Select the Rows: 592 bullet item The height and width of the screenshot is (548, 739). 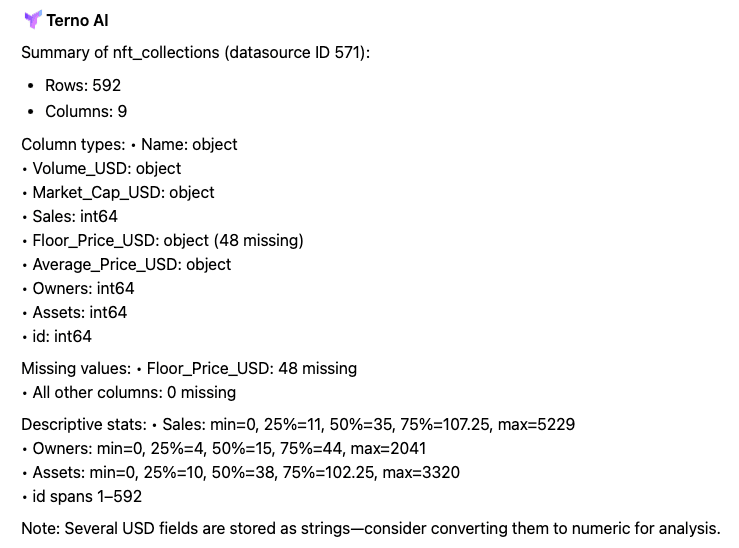[83, 86]
